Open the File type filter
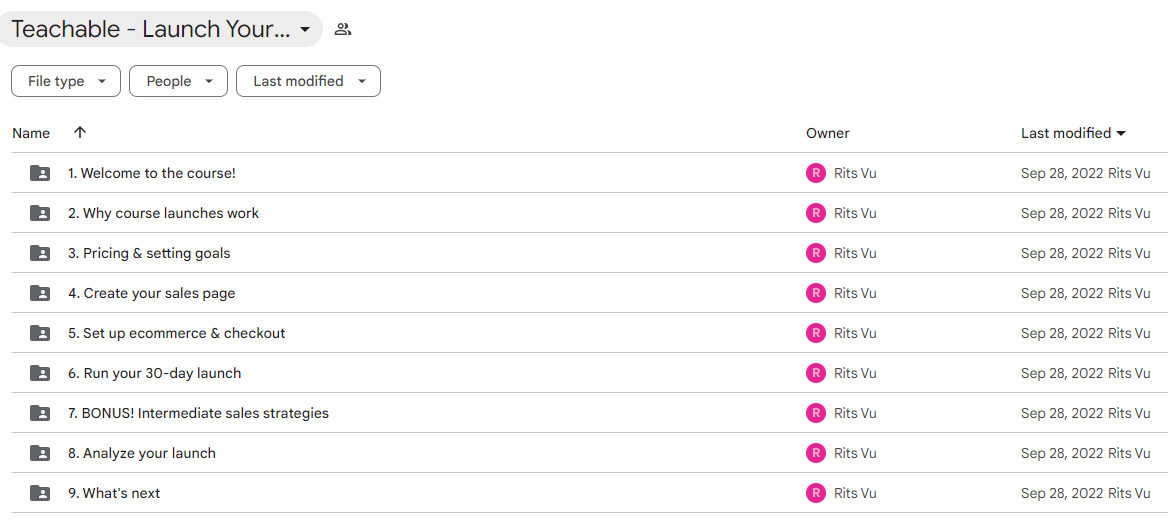 (66, 81)
